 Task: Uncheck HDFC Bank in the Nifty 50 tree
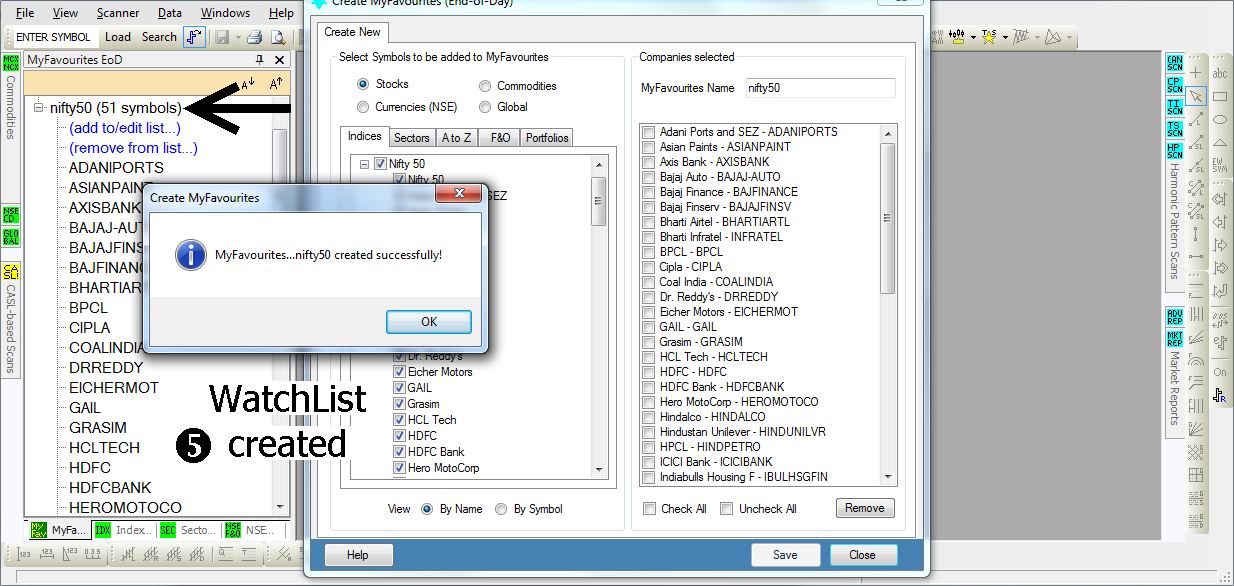399,452
